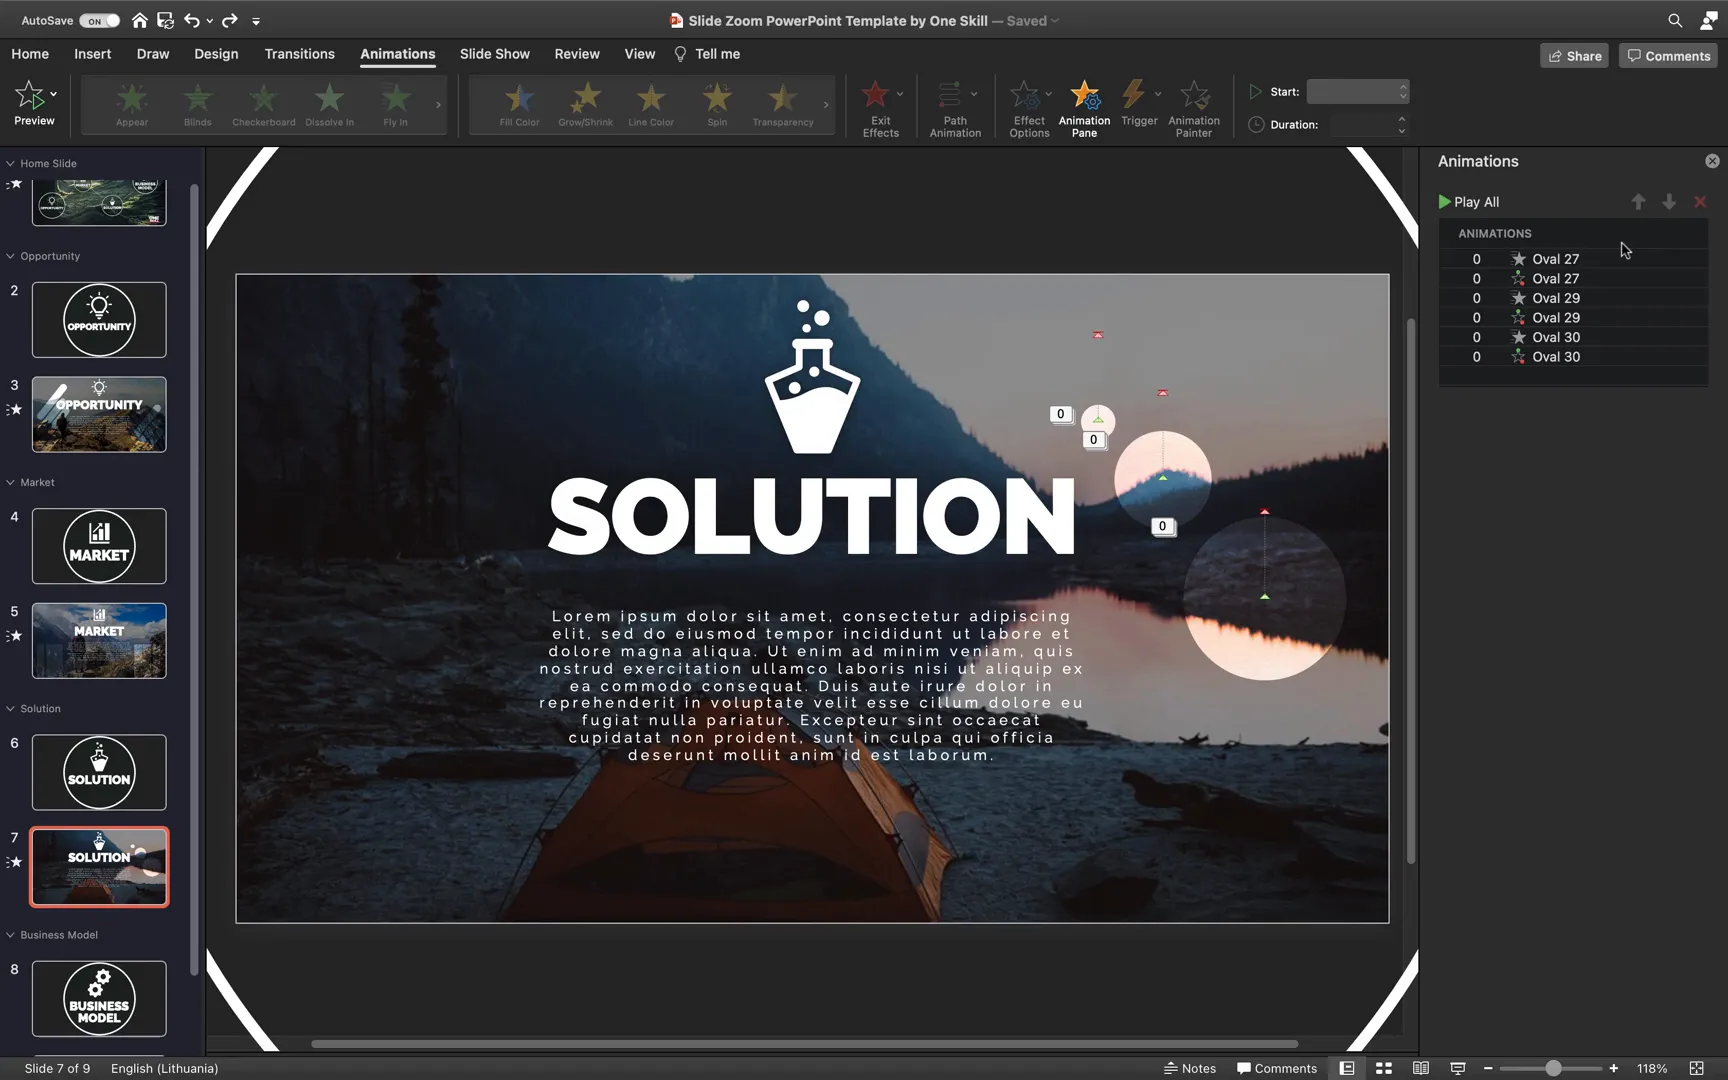The width and height of the screenshot is (1728, 1080).
Task: Apply the Transparency emphasis effect
Action: tap(783, 104)
